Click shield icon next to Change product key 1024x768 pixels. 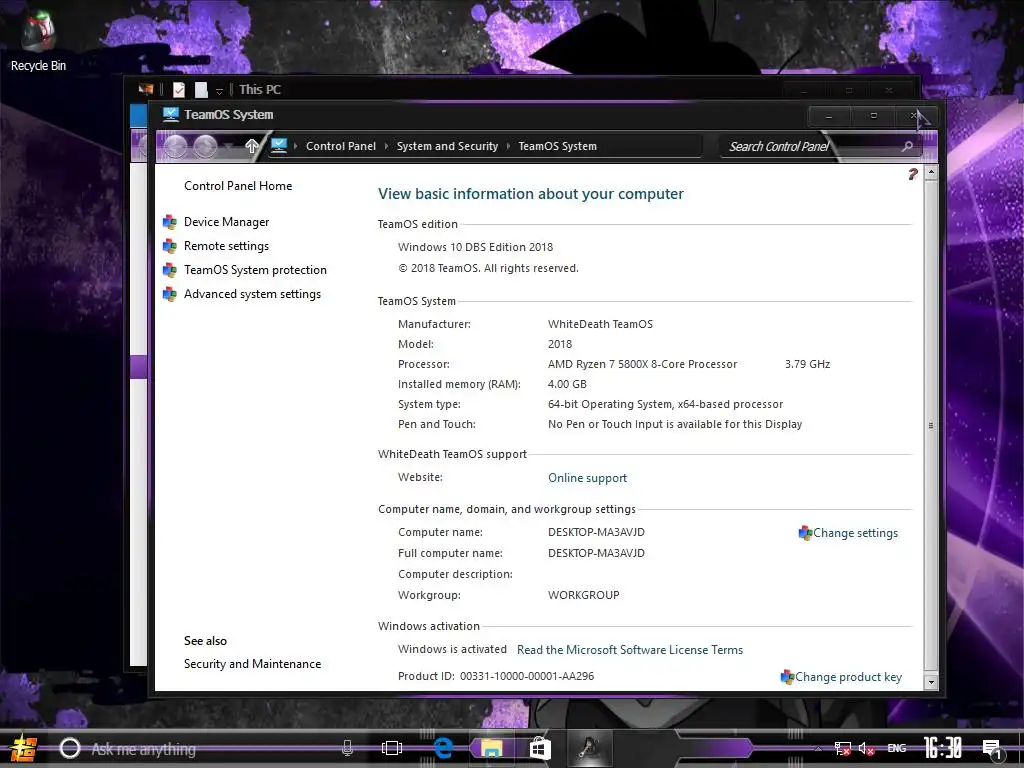point(787,677)
